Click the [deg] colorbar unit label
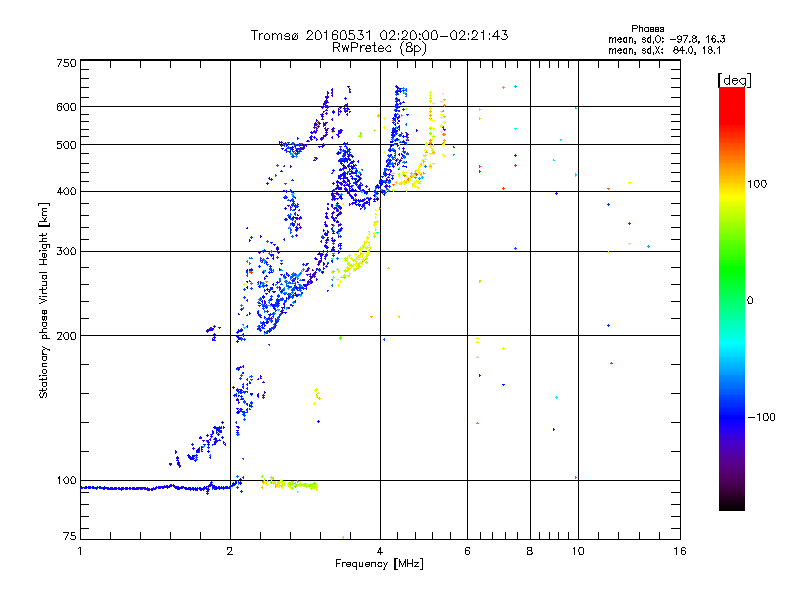This screenshot has width=800, height=600. 735,79
